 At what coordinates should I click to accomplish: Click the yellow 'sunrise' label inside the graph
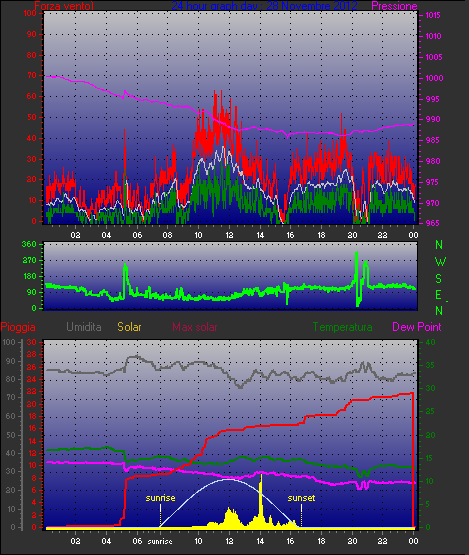coord(160,498)
